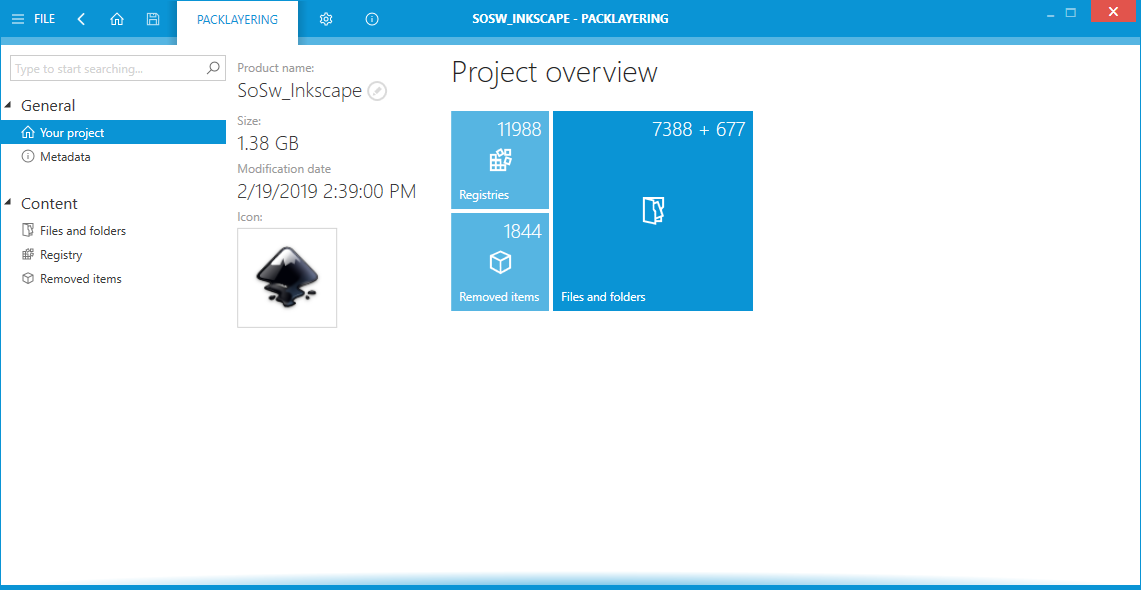This screenshot has width=1141, height=590.
Task: Open the Files and folders tile
Action: (653, 211)
